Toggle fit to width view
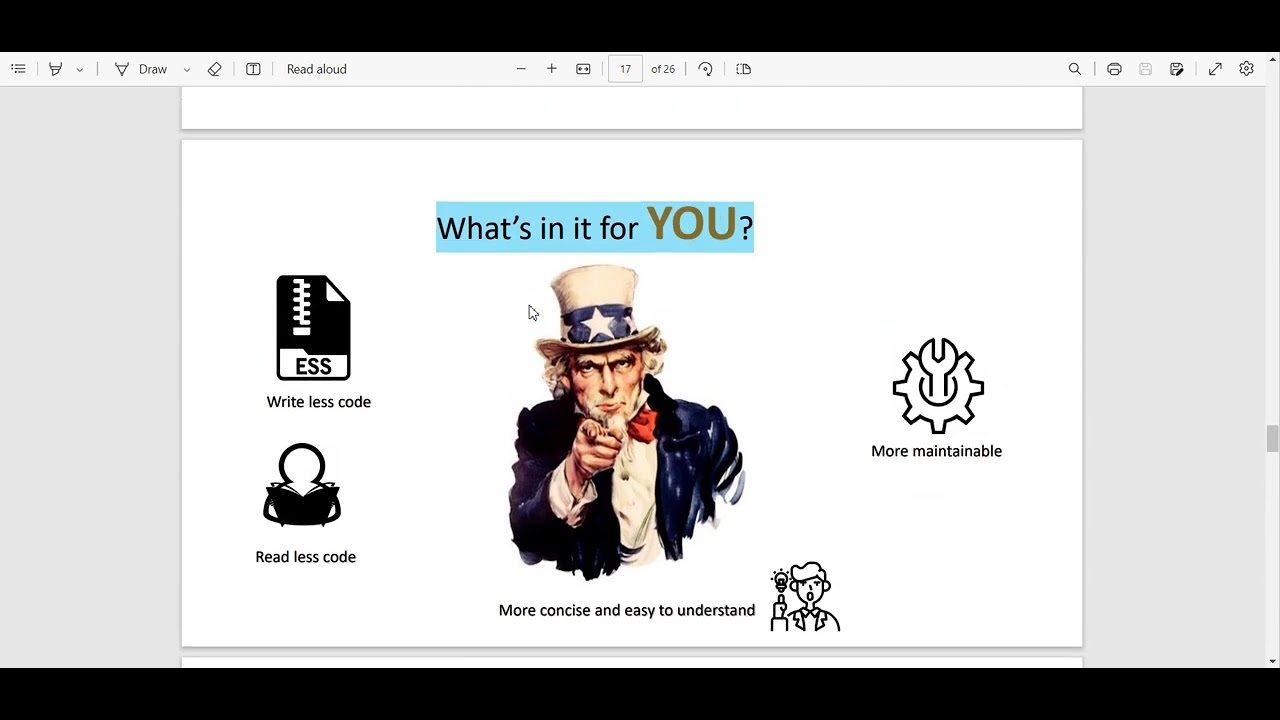Viewport: 1280px width, 720px height. coord(583,69)
